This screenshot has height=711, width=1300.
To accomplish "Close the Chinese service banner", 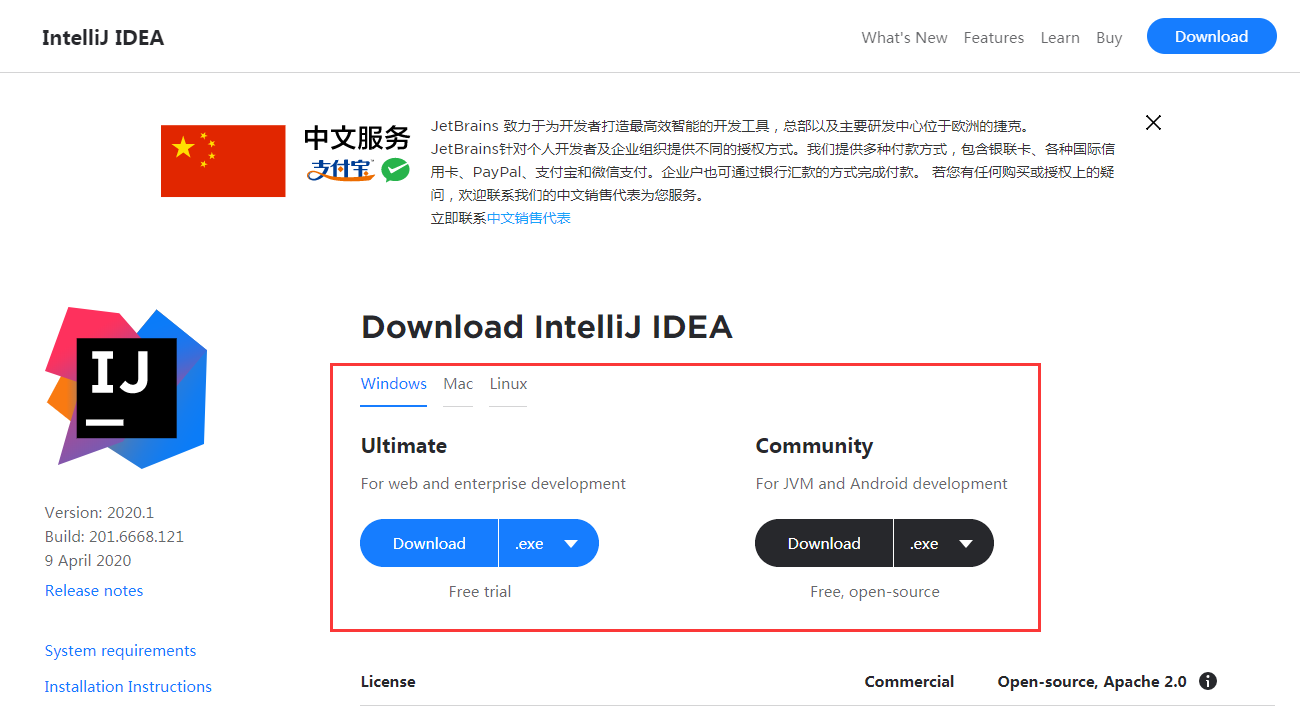I will pyautogui.click(x=1153, y=123).
